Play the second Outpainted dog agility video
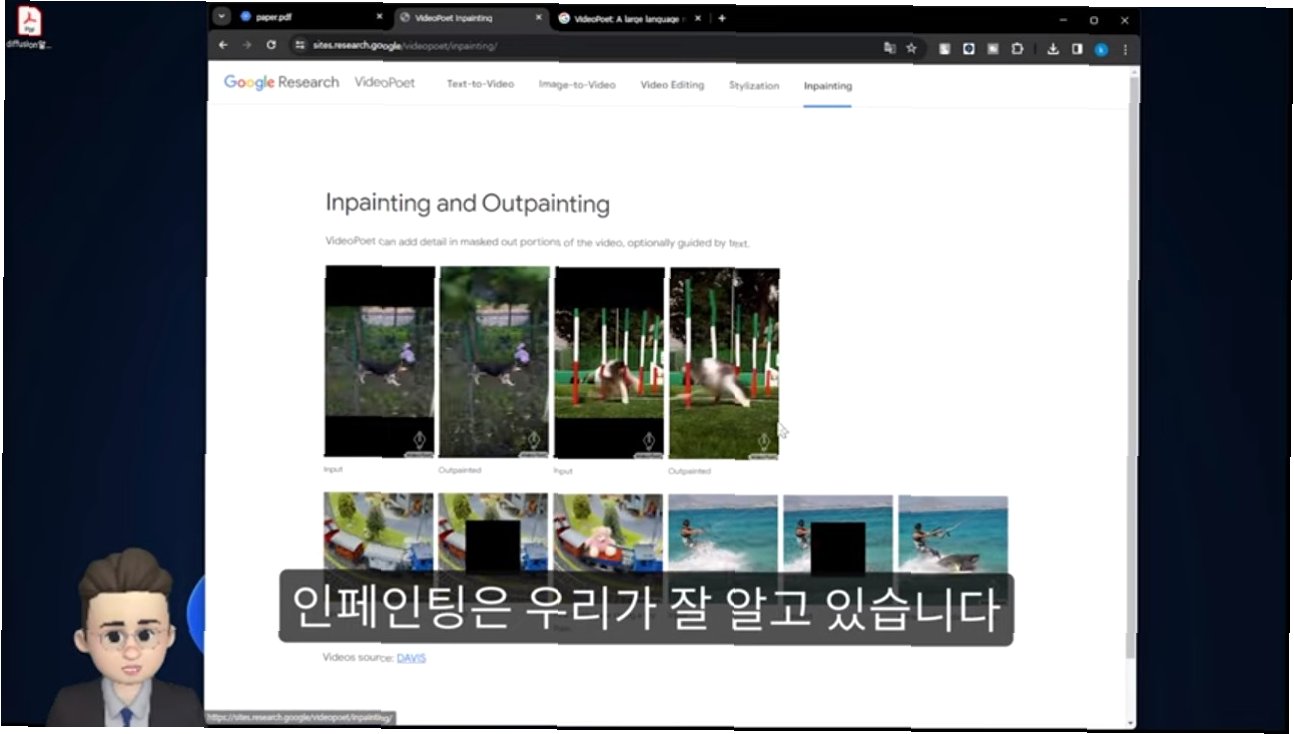This screenshot has width=1294, height=734. [x=724, y=363]
